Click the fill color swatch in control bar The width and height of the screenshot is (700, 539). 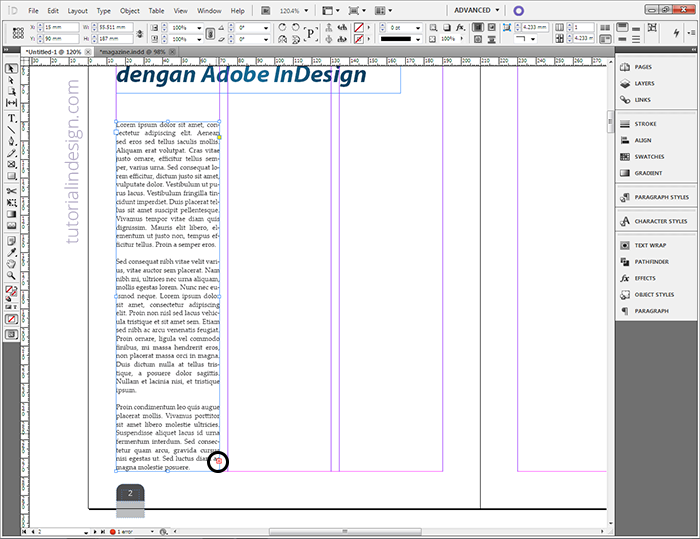point(358,28)
